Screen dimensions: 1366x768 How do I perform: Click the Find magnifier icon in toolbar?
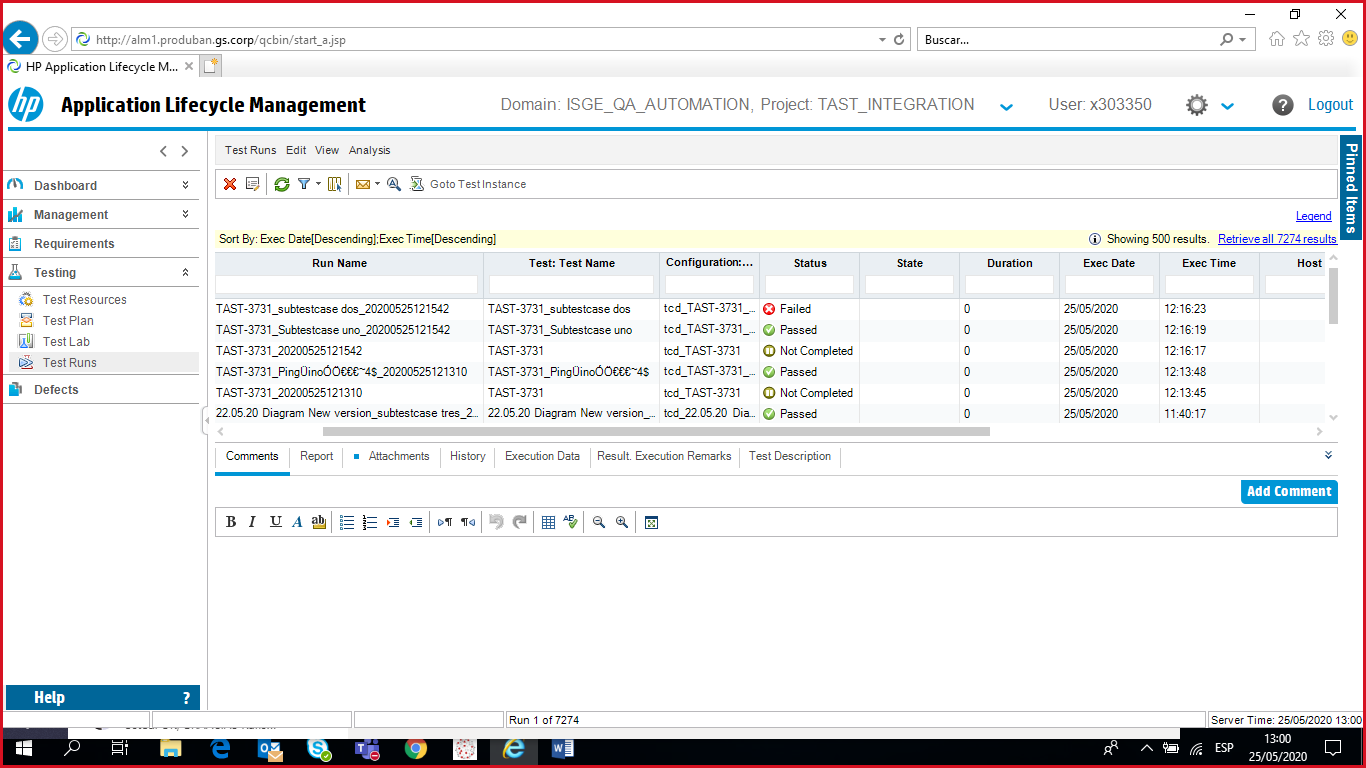(394, 184)
